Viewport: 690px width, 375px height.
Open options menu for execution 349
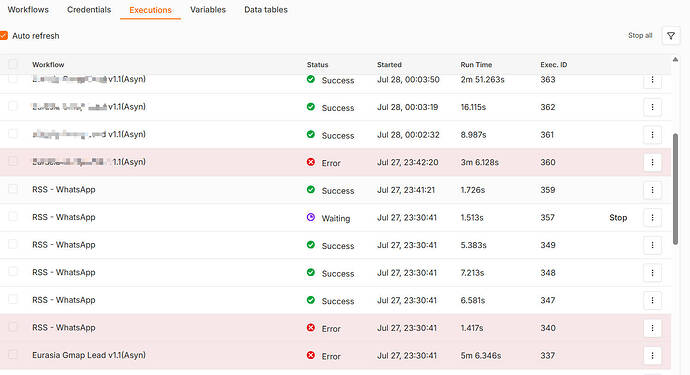click(652, 245)
